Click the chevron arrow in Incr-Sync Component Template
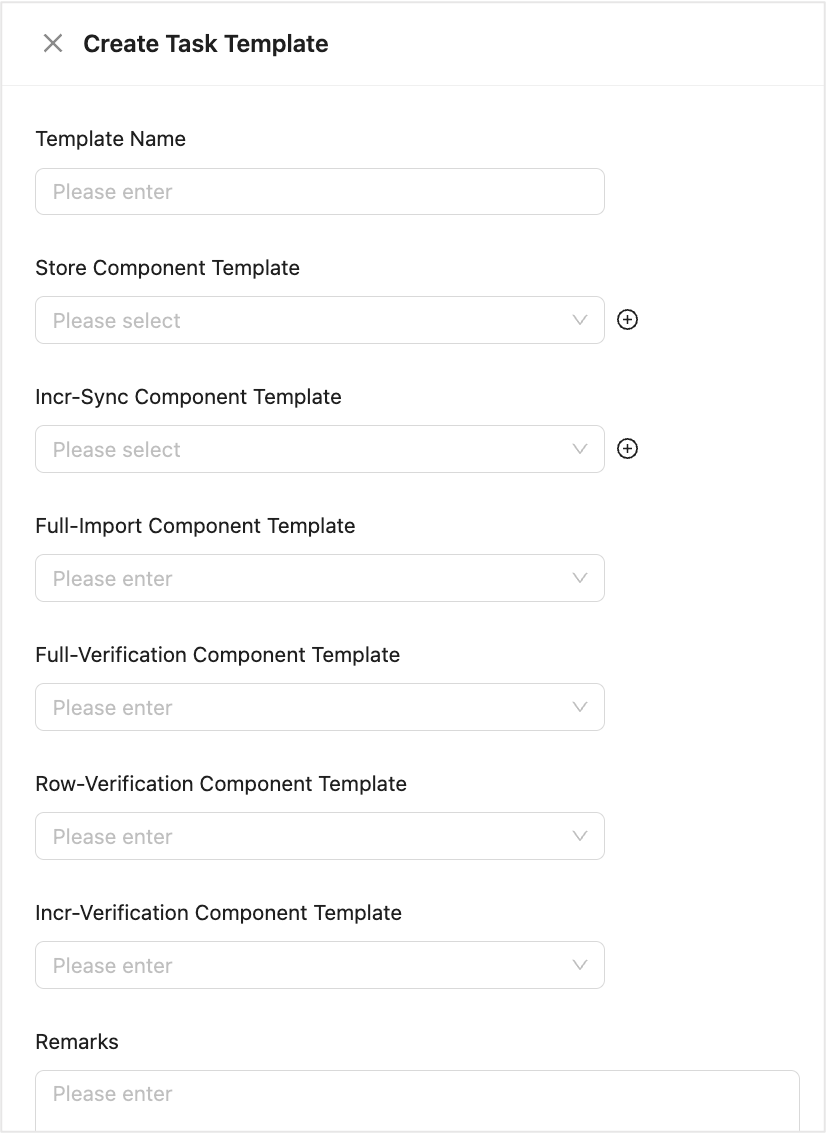 (x=580, y=449)
